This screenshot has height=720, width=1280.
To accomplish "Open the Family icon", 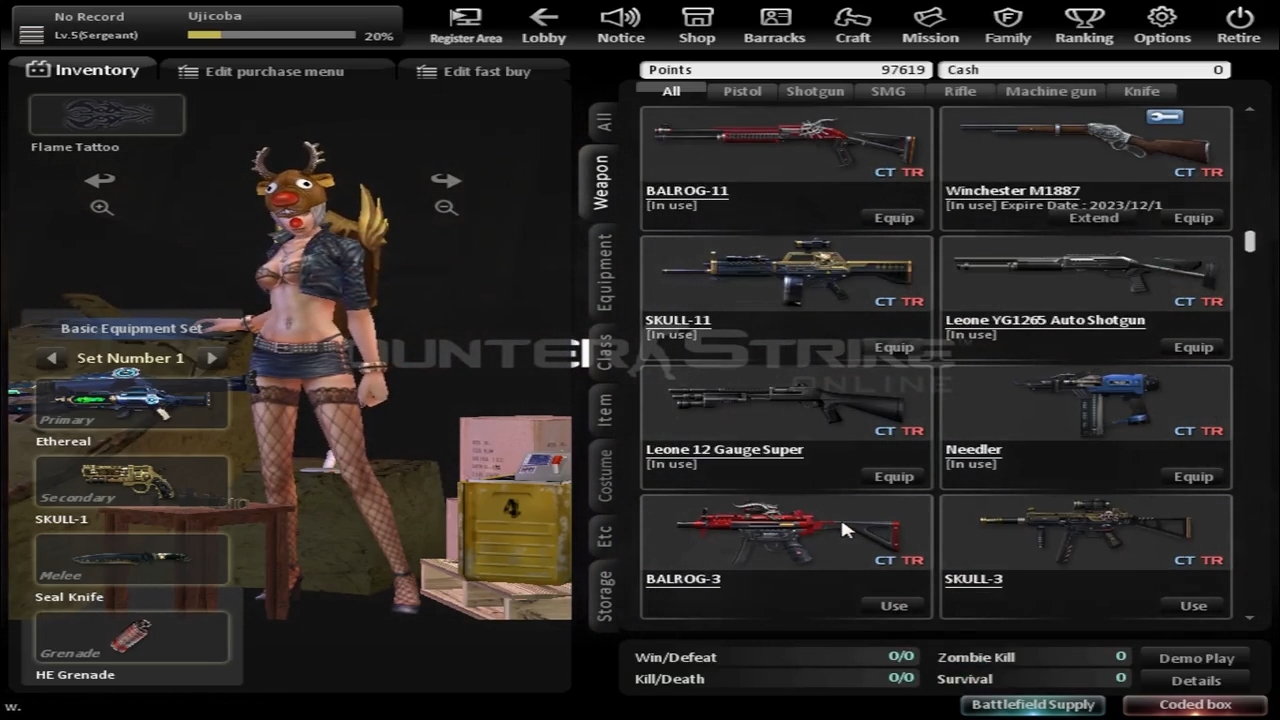I will pos(1007,26).
